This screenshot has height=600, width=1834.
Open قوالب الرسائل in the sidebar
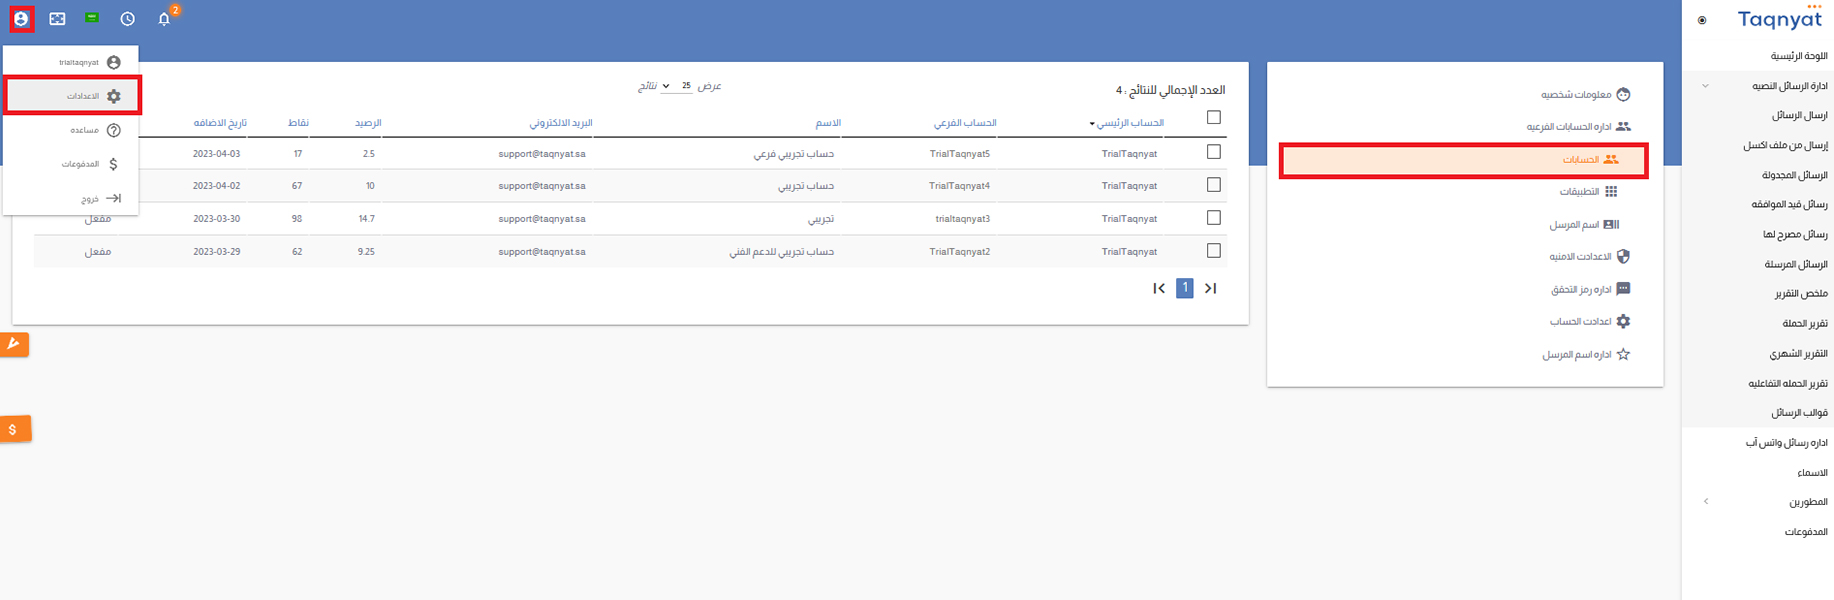1799,412
